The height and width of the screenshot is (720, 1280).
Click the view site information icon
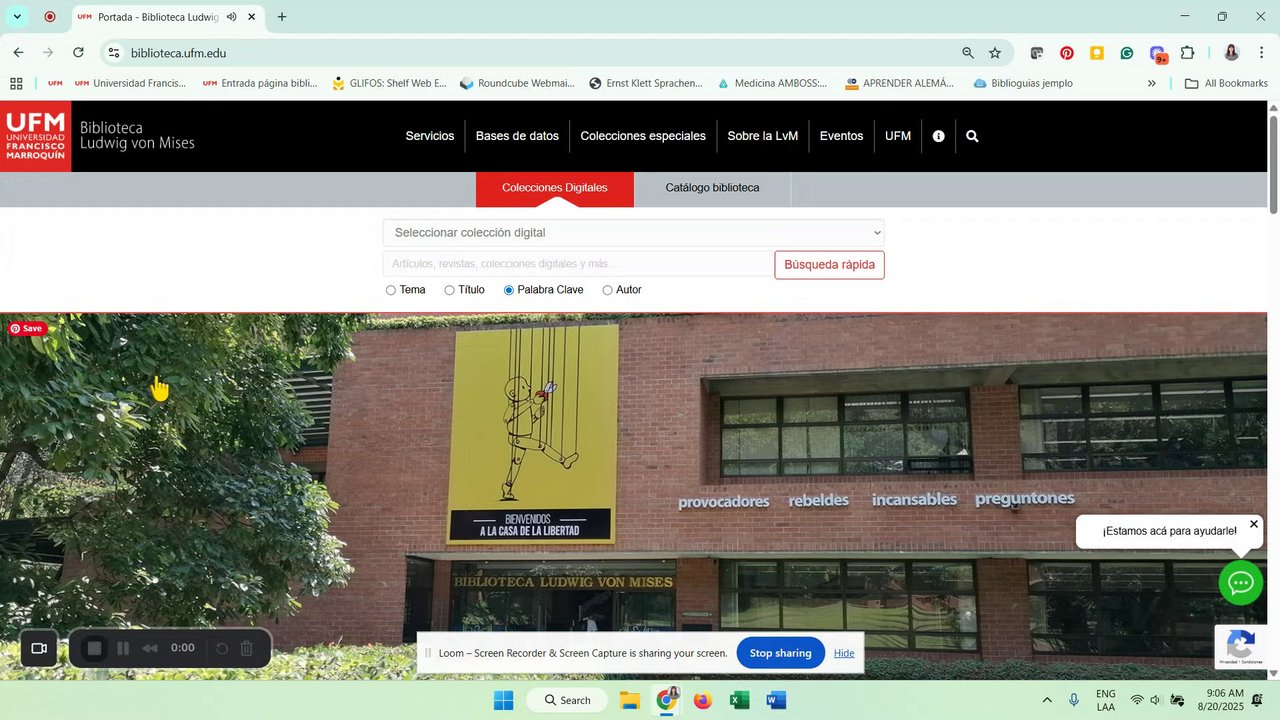coord(114,53)
